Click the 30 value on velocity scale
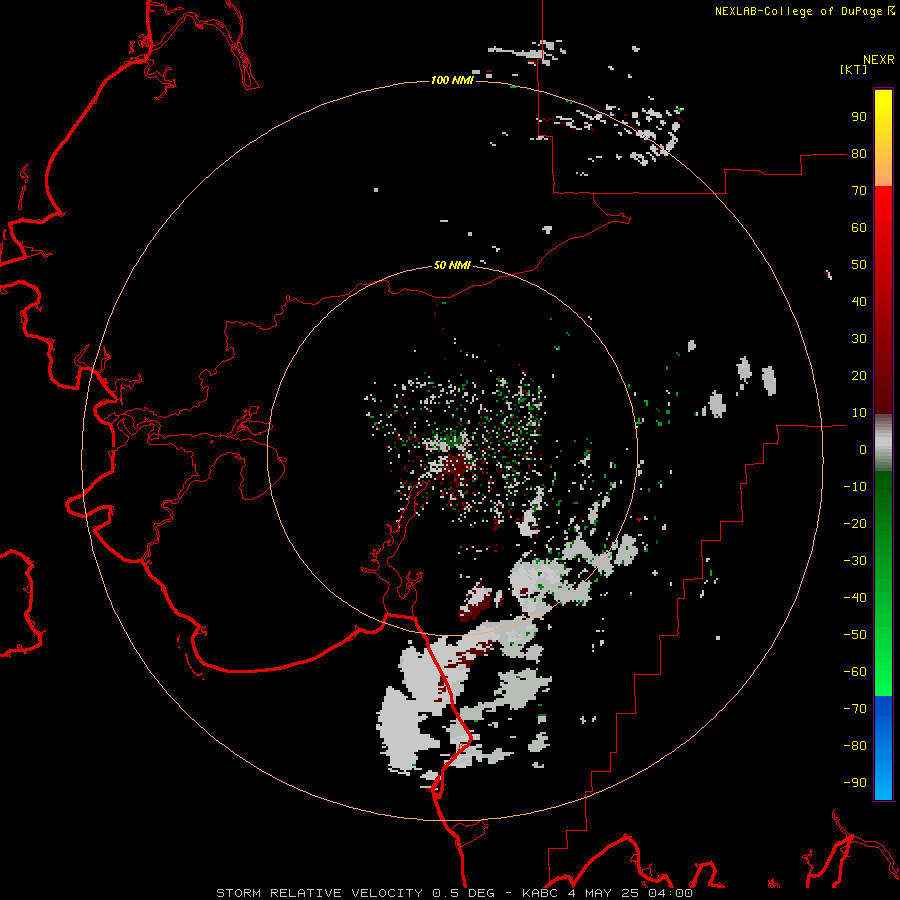This screenshot has width=900, height=900. pos(859,339)
